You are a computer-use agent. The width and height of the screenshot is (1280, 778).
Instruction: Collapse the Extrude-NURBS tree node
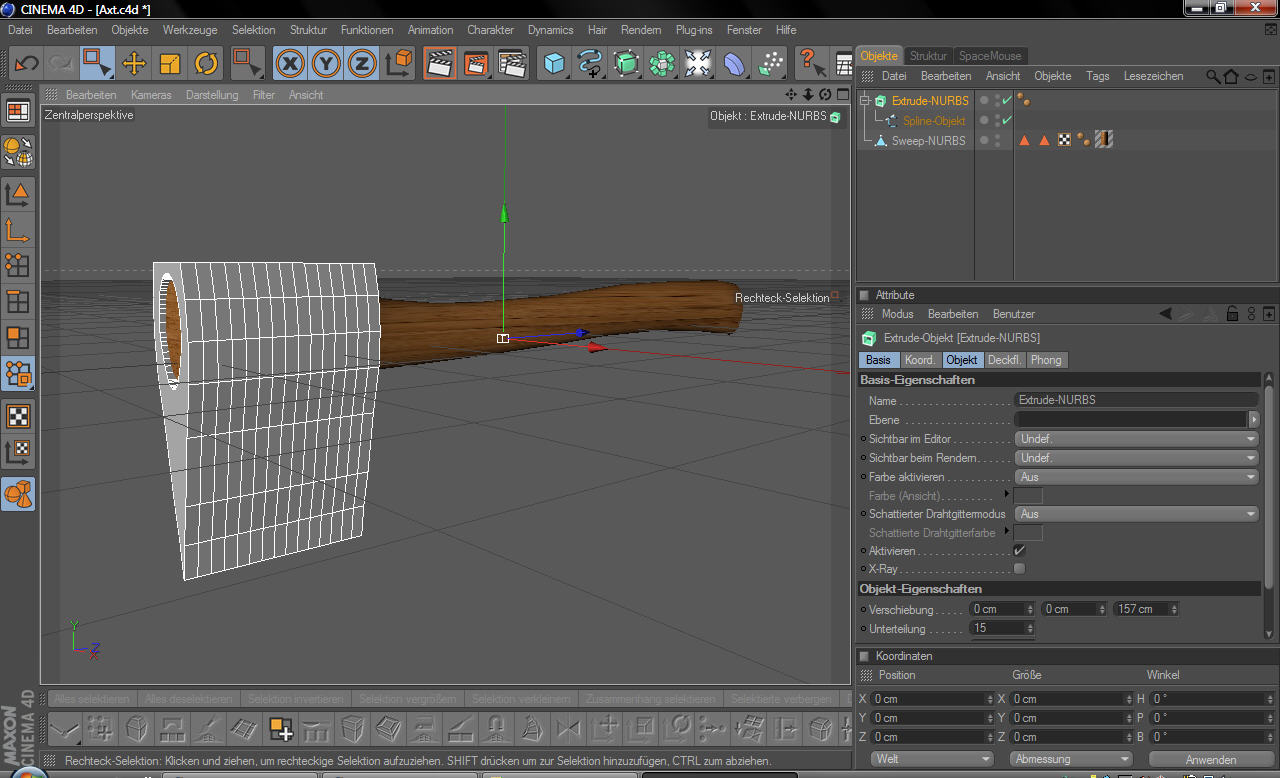[x=865, y=101]
